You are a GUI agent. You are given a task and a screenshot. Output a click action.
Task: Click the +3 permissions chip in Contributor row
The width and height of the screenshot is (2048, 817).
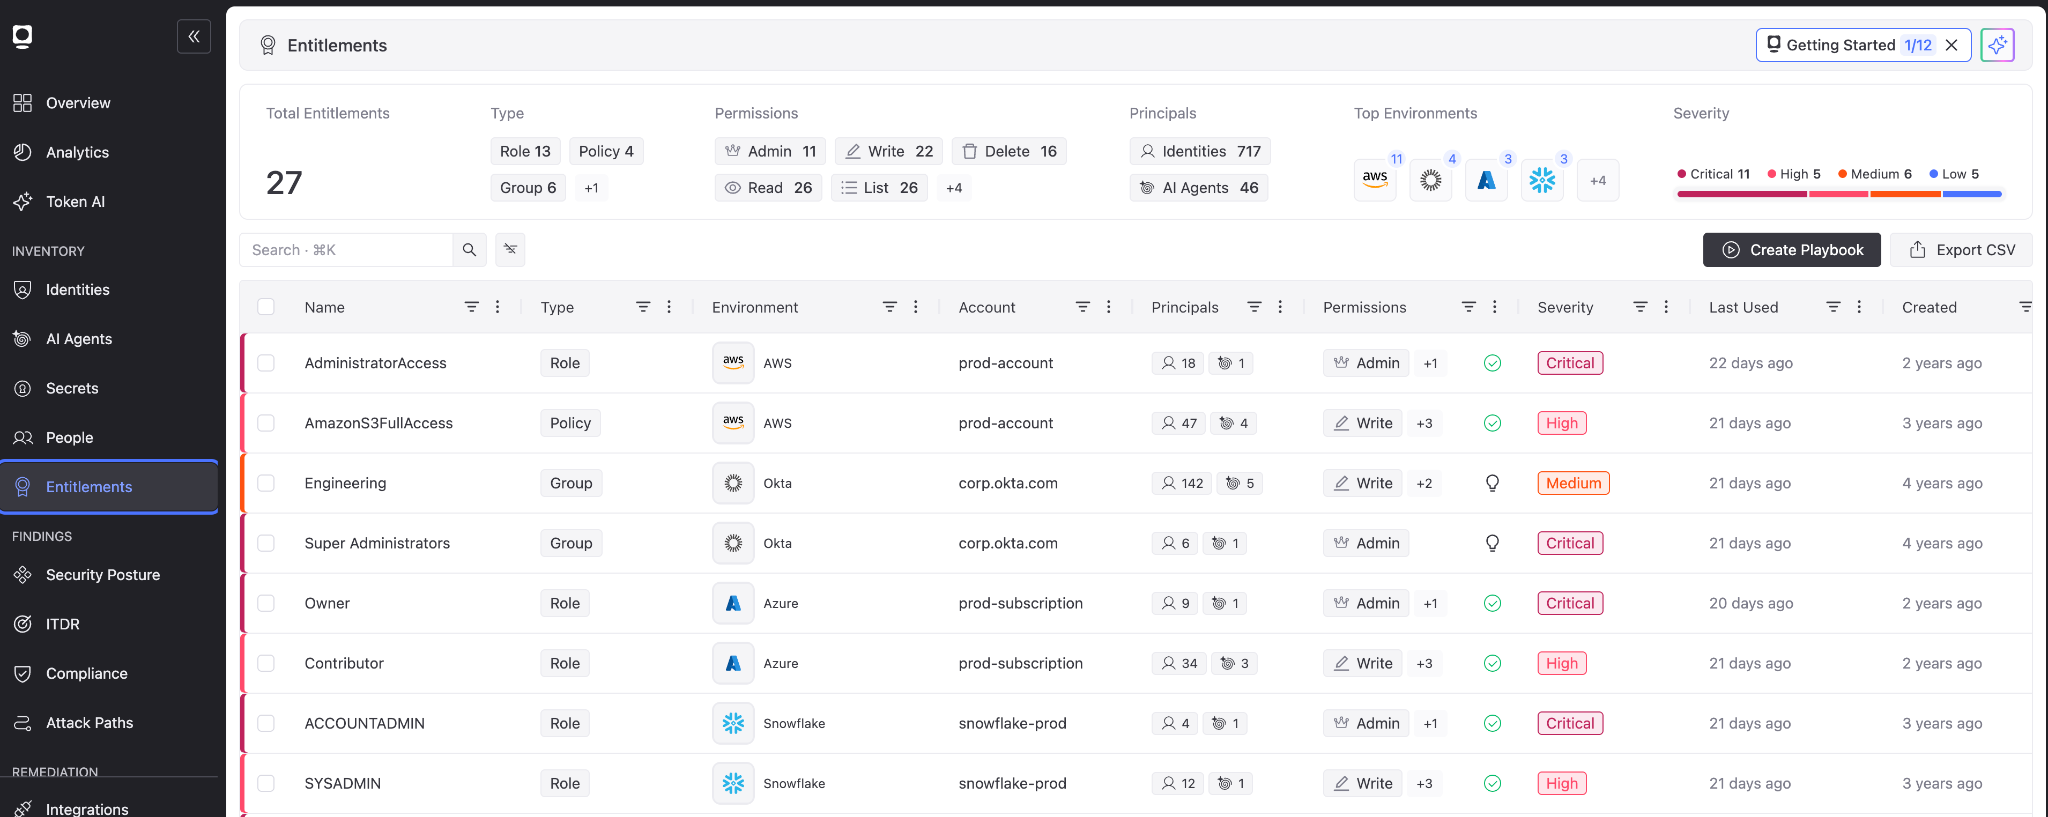[x=1424, y=663]
